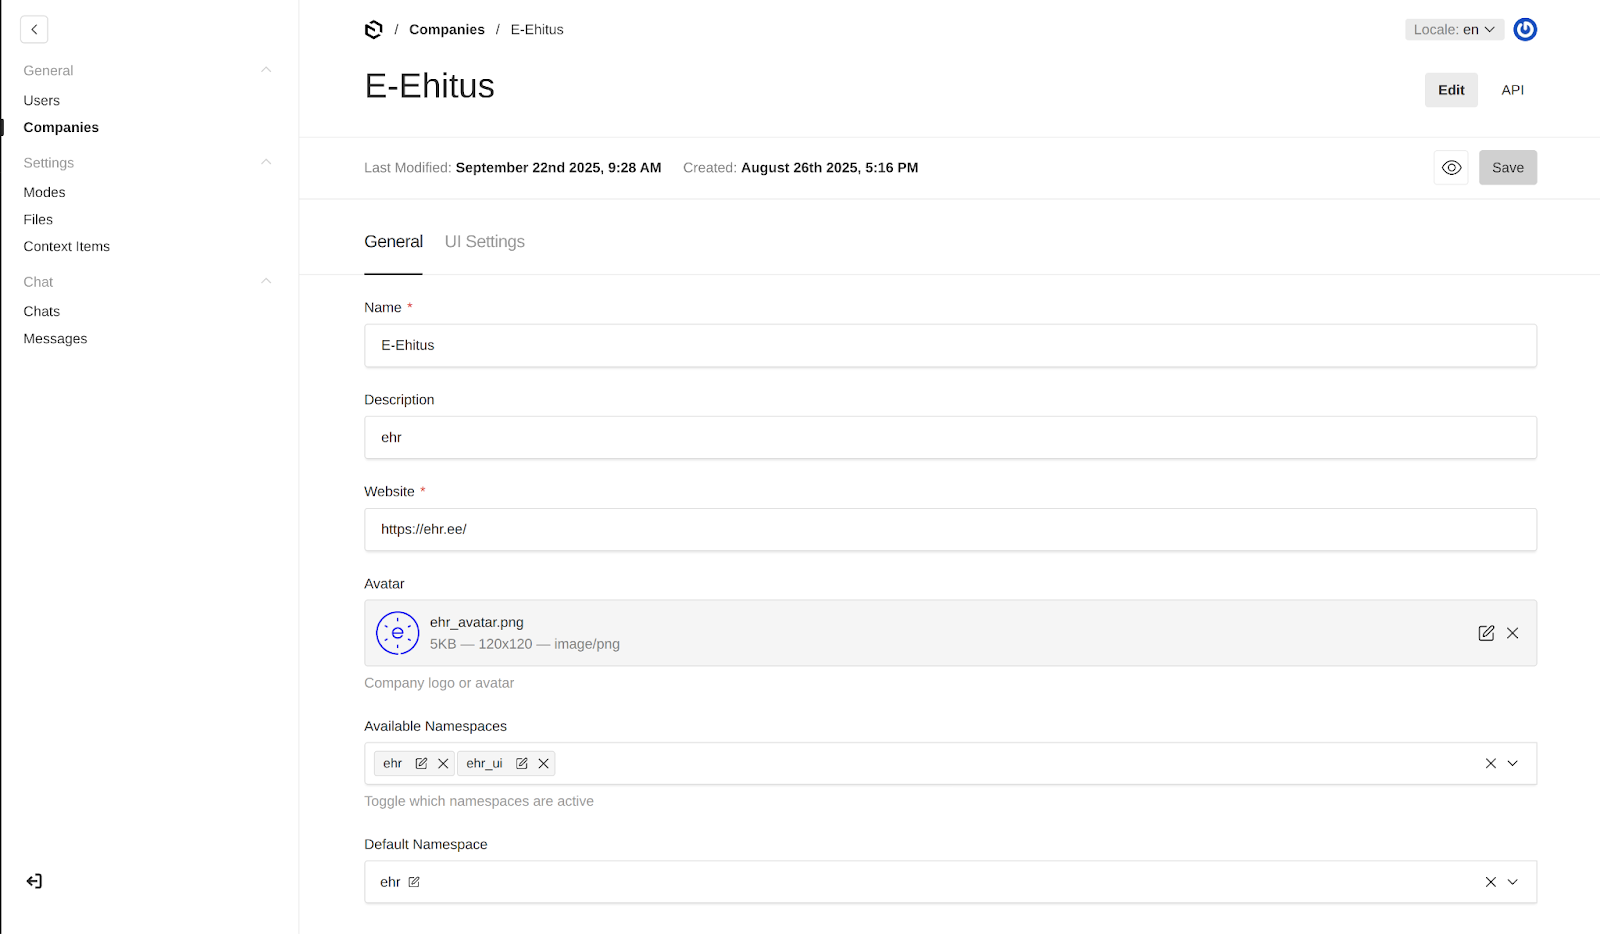Collapse the sidebar with the back arrow
This screenshot has height=934, width=1600.
pos(34,29)
